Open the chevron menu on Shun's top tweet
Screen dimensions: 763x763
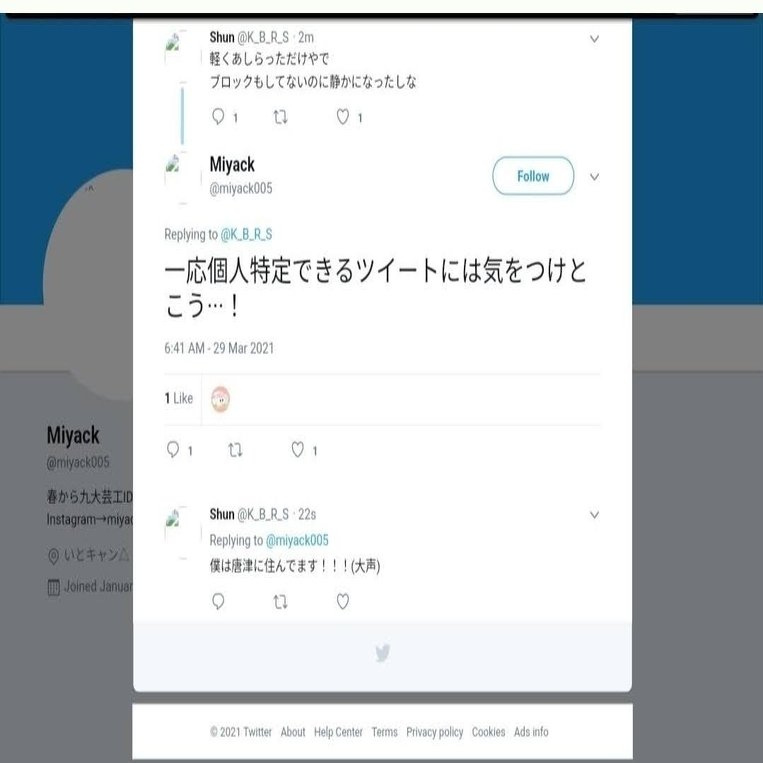(594, 38)
